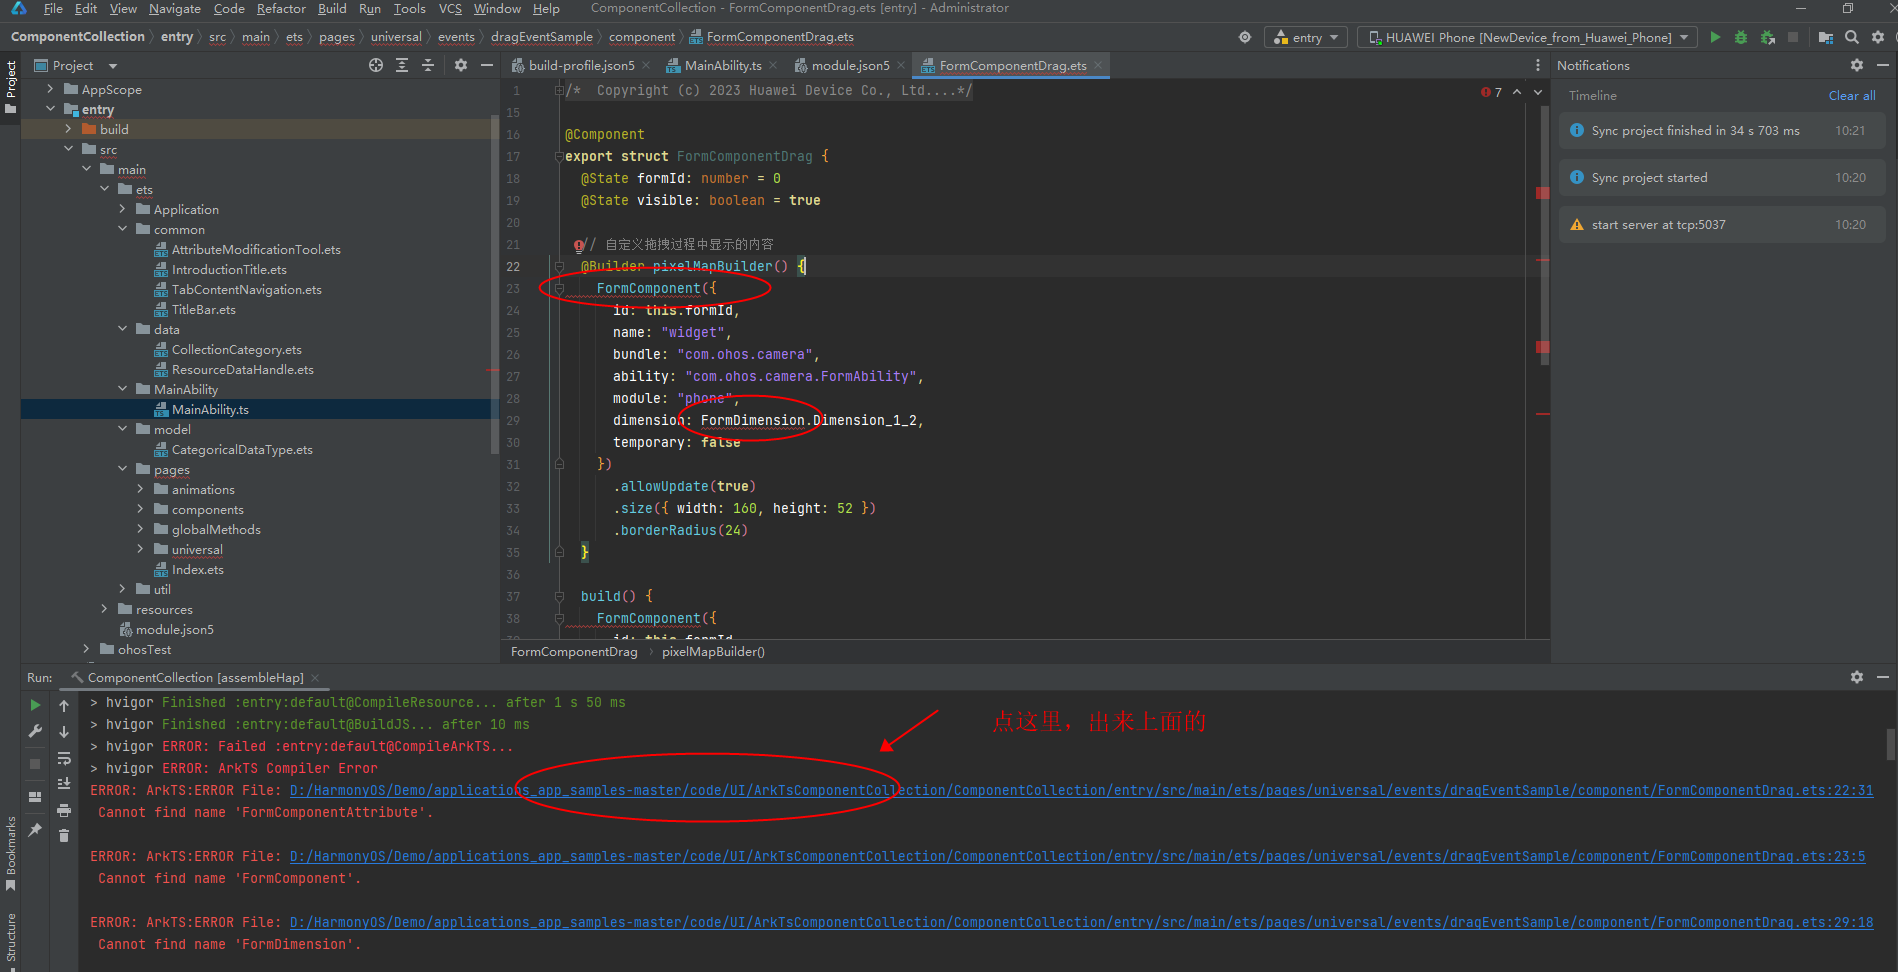Toggle soft-wrap in Run console
The width and height of the screenshot is (1898, 972).
(64, 758)
